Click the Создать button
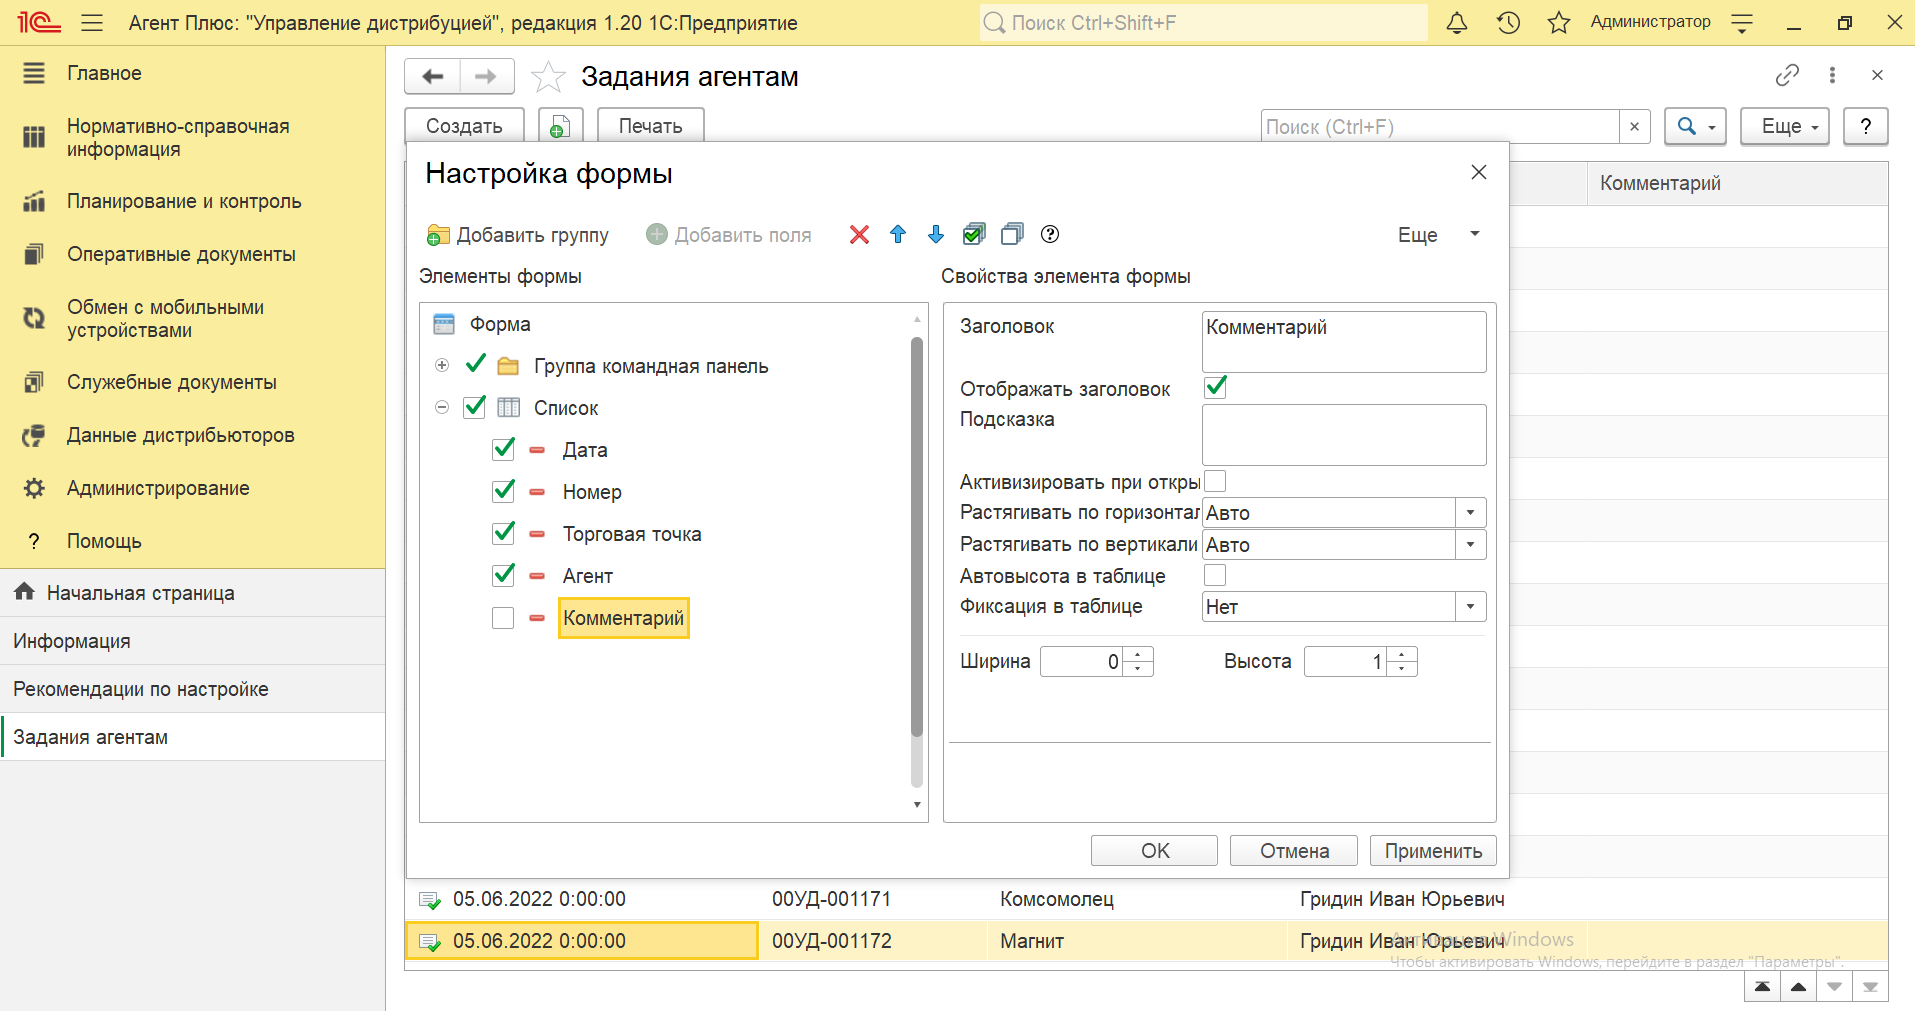Viewport: 1915px width, 1011px height. (x=464, y=126)
